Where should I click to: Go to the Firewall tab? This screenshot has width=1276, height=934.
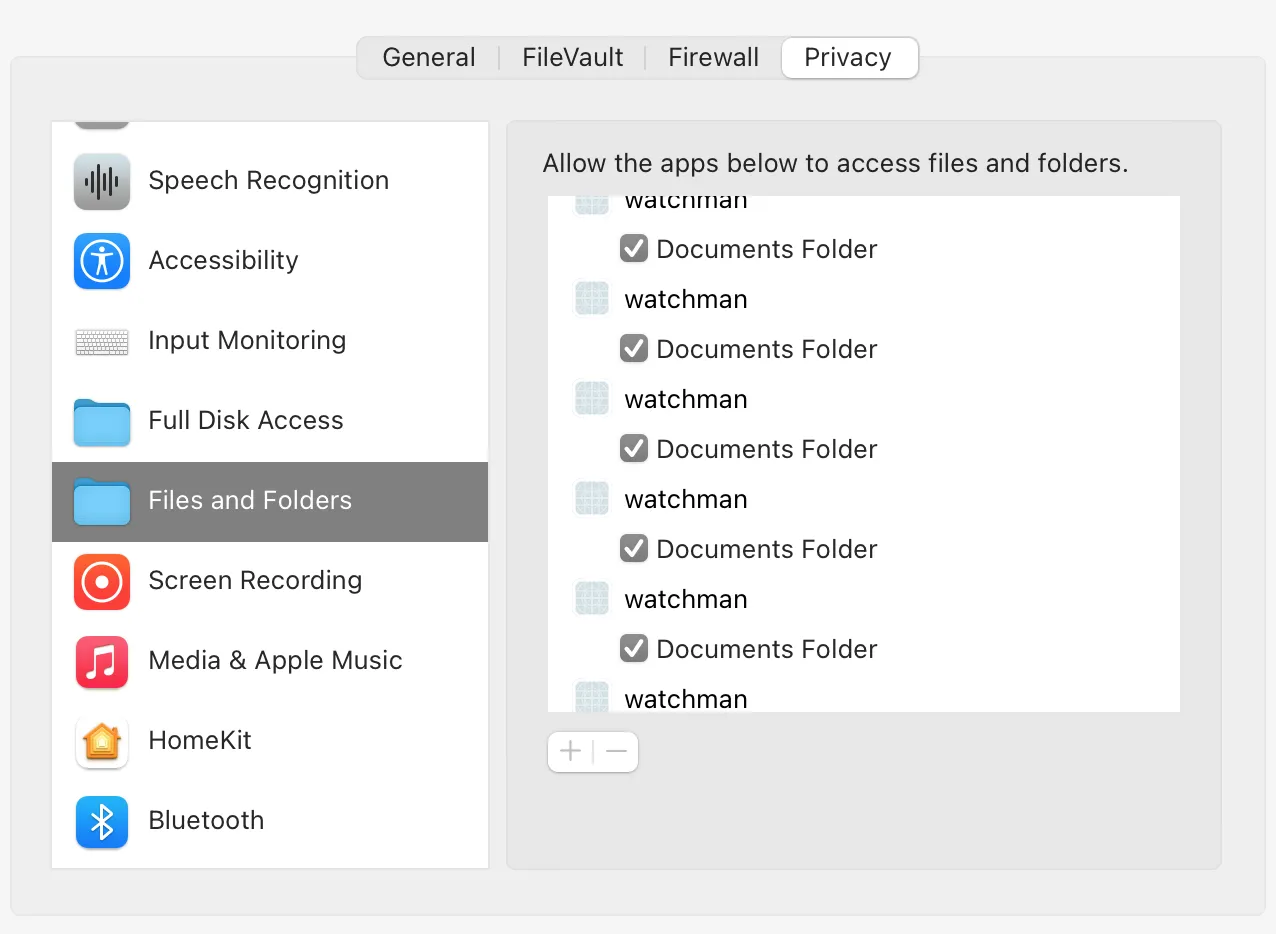point(714,58)
